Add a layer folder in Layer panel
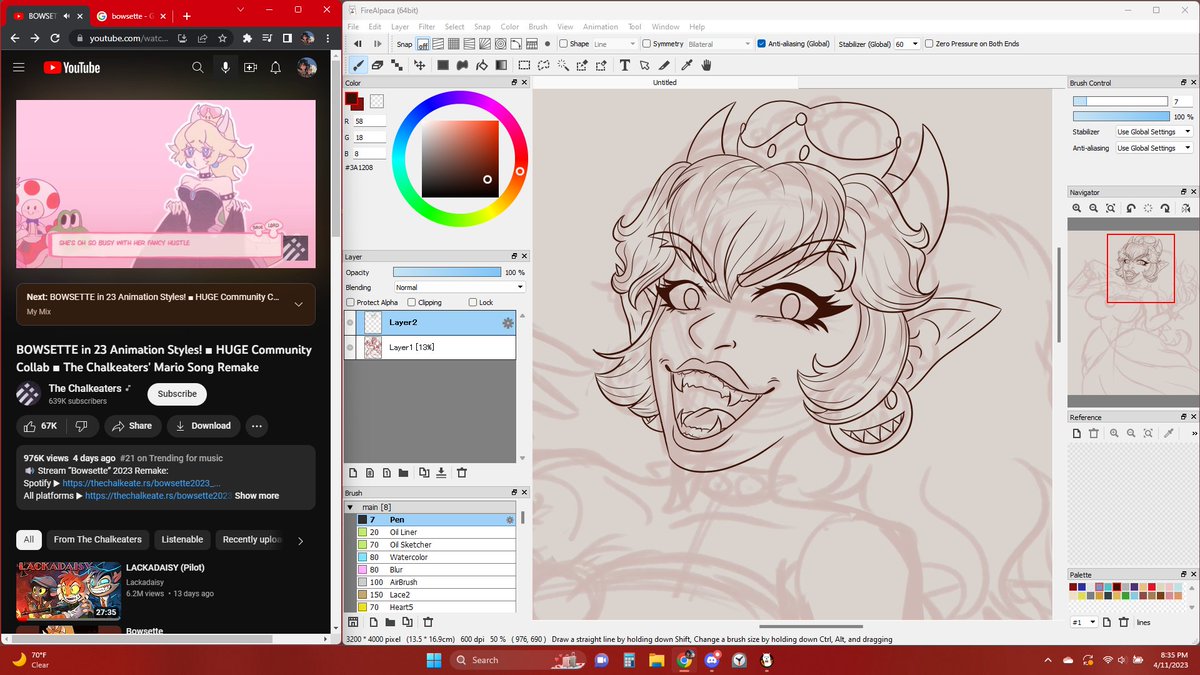 403,473
